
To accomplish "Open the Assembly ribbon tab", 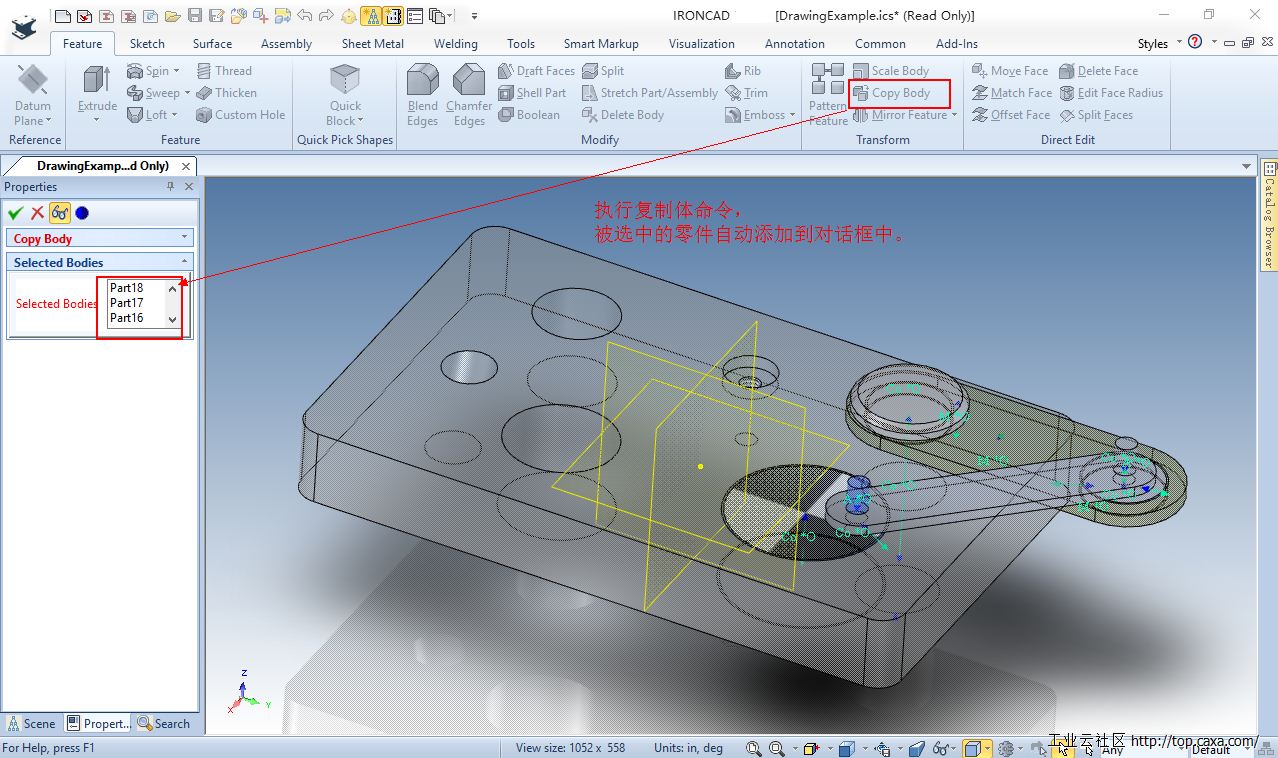I will 286,43.
